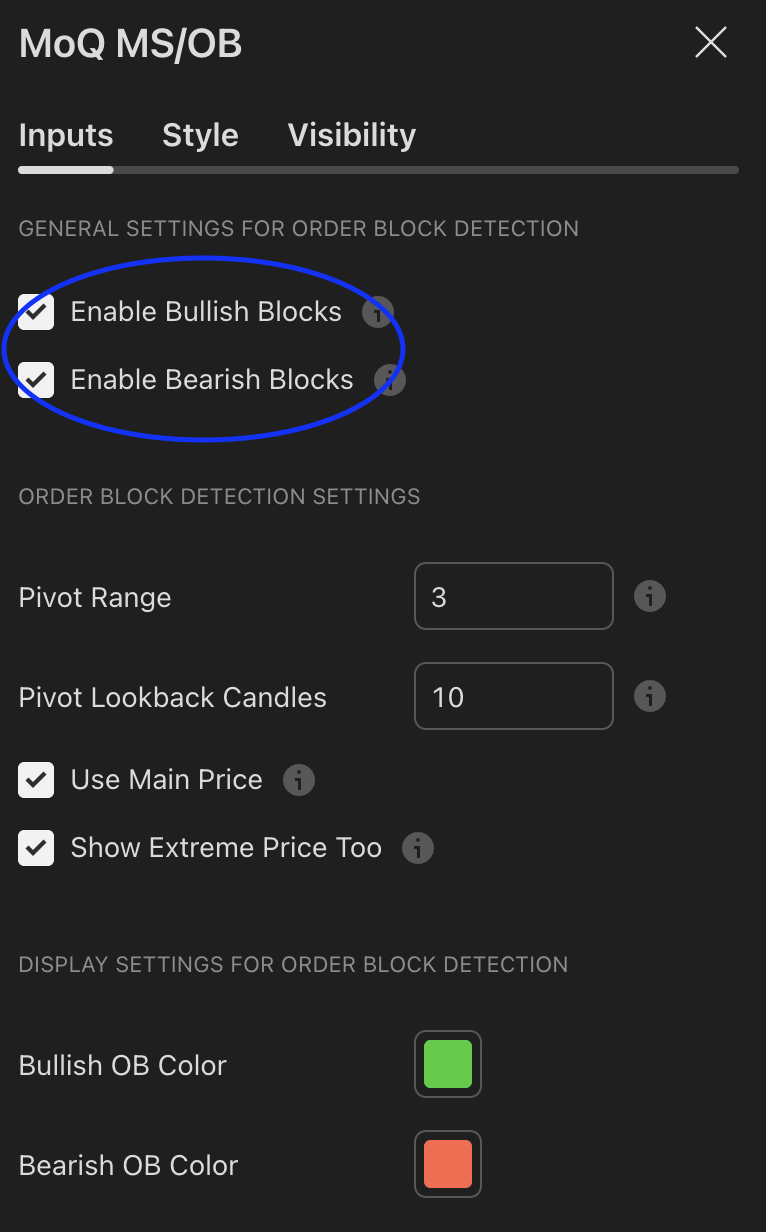
Task: Toggle the Use Main Price checkbox
Action: (x=36, y=780)
